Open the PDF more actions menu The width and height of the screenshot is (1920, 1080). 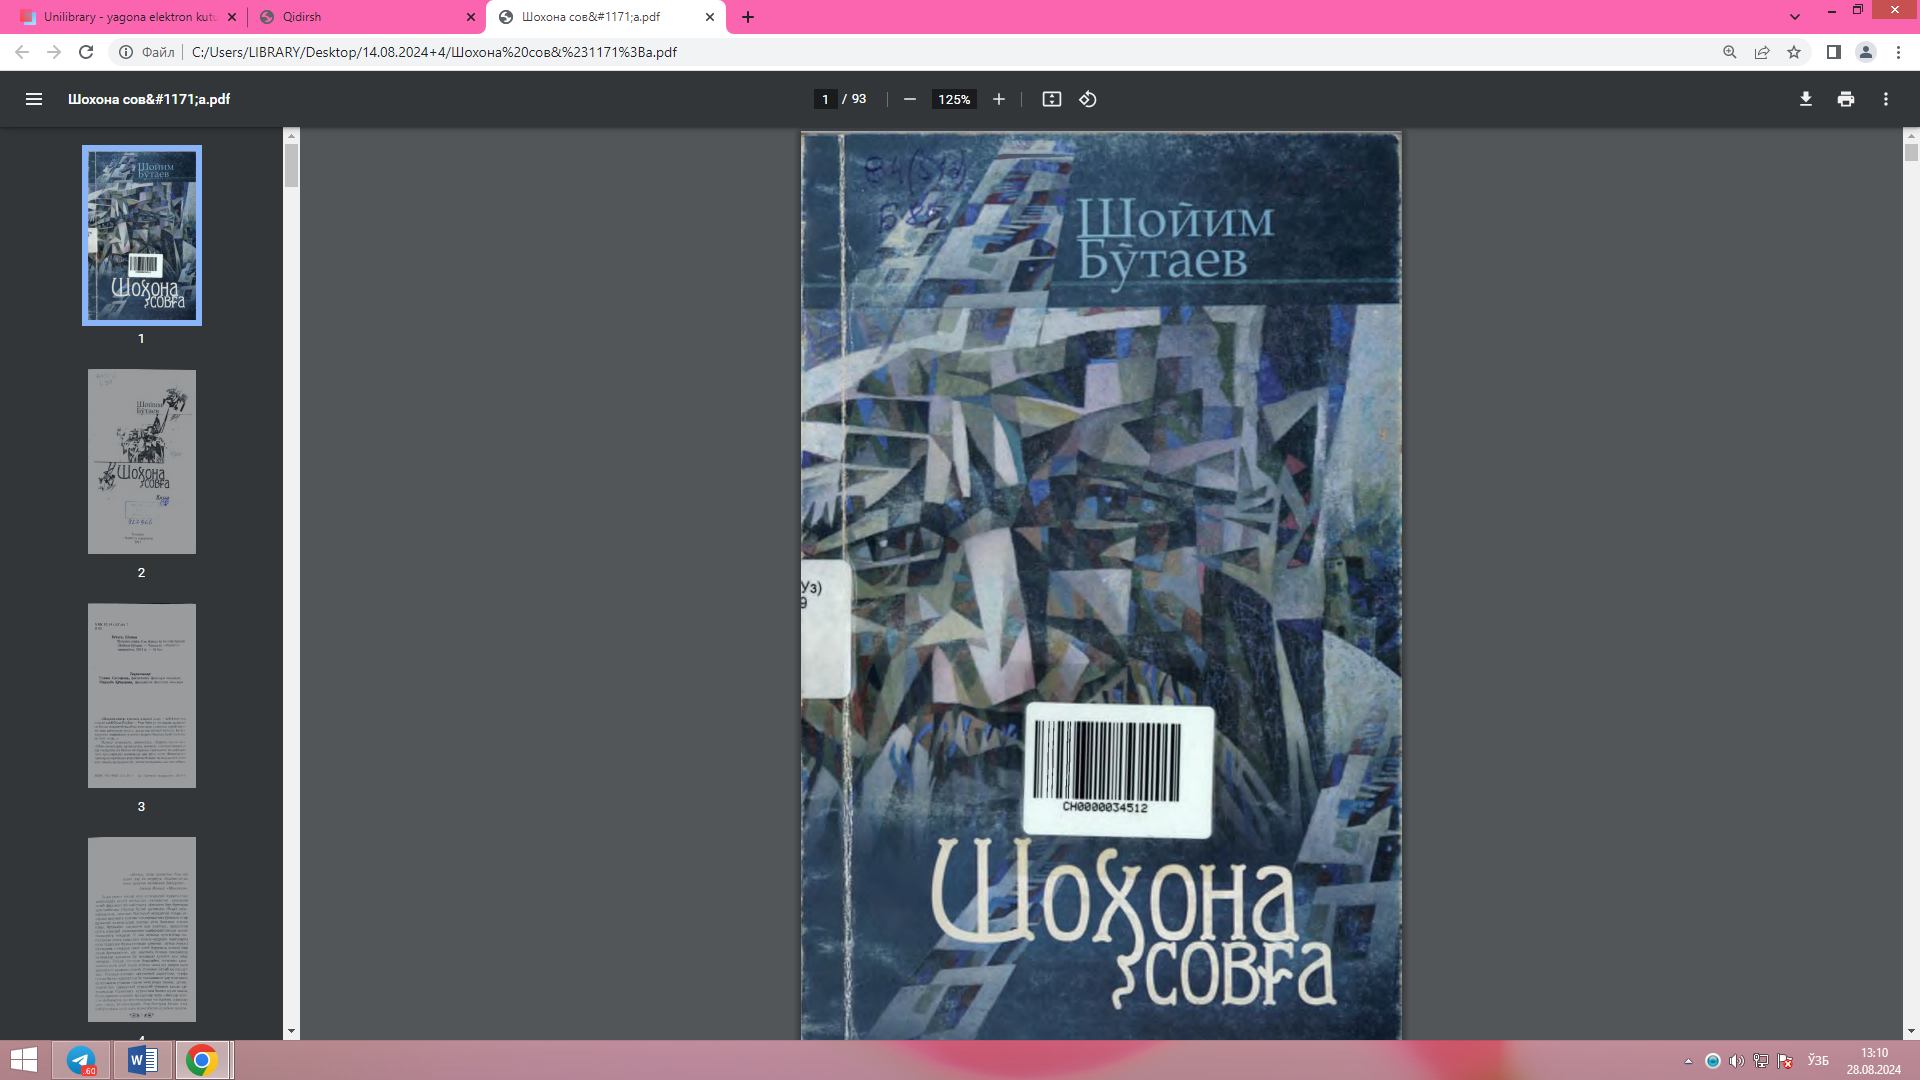pyautogui.click(x=1887, y=99)
